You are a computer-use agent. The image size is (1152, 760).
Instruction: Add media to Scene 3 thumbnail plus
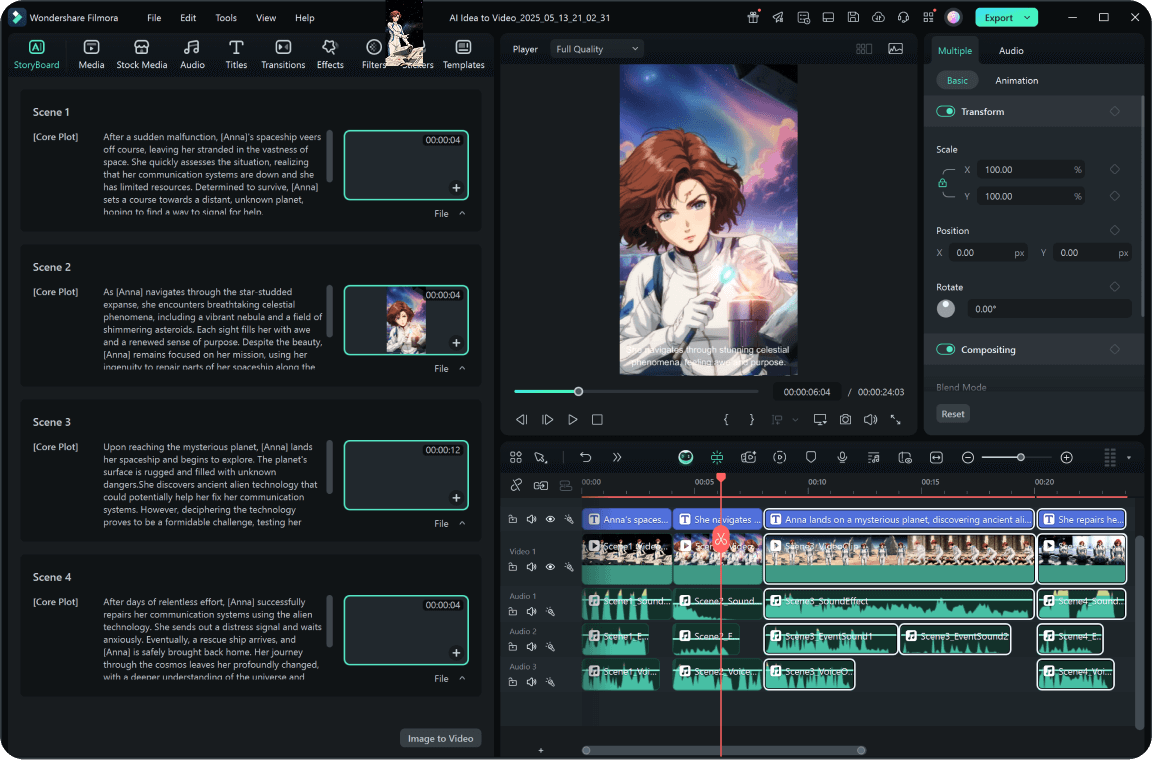456,498
